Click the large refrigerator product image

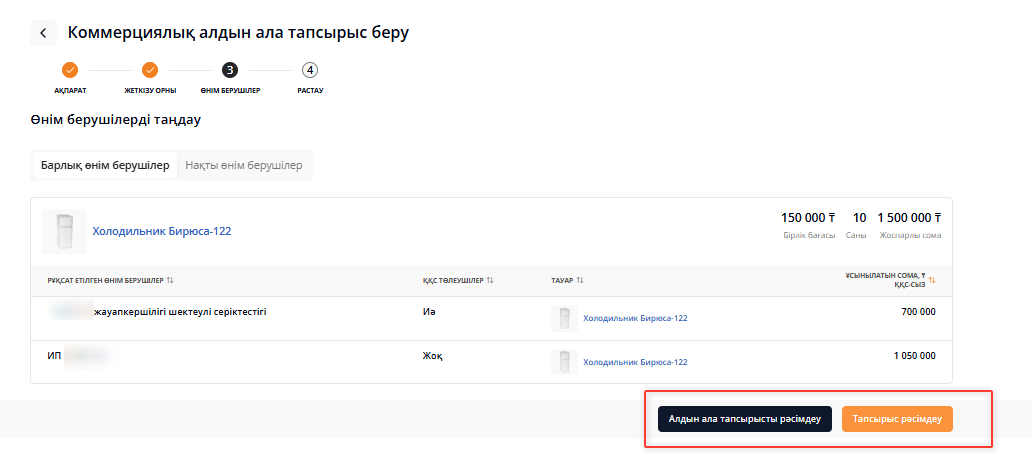(x=64, y=231)
